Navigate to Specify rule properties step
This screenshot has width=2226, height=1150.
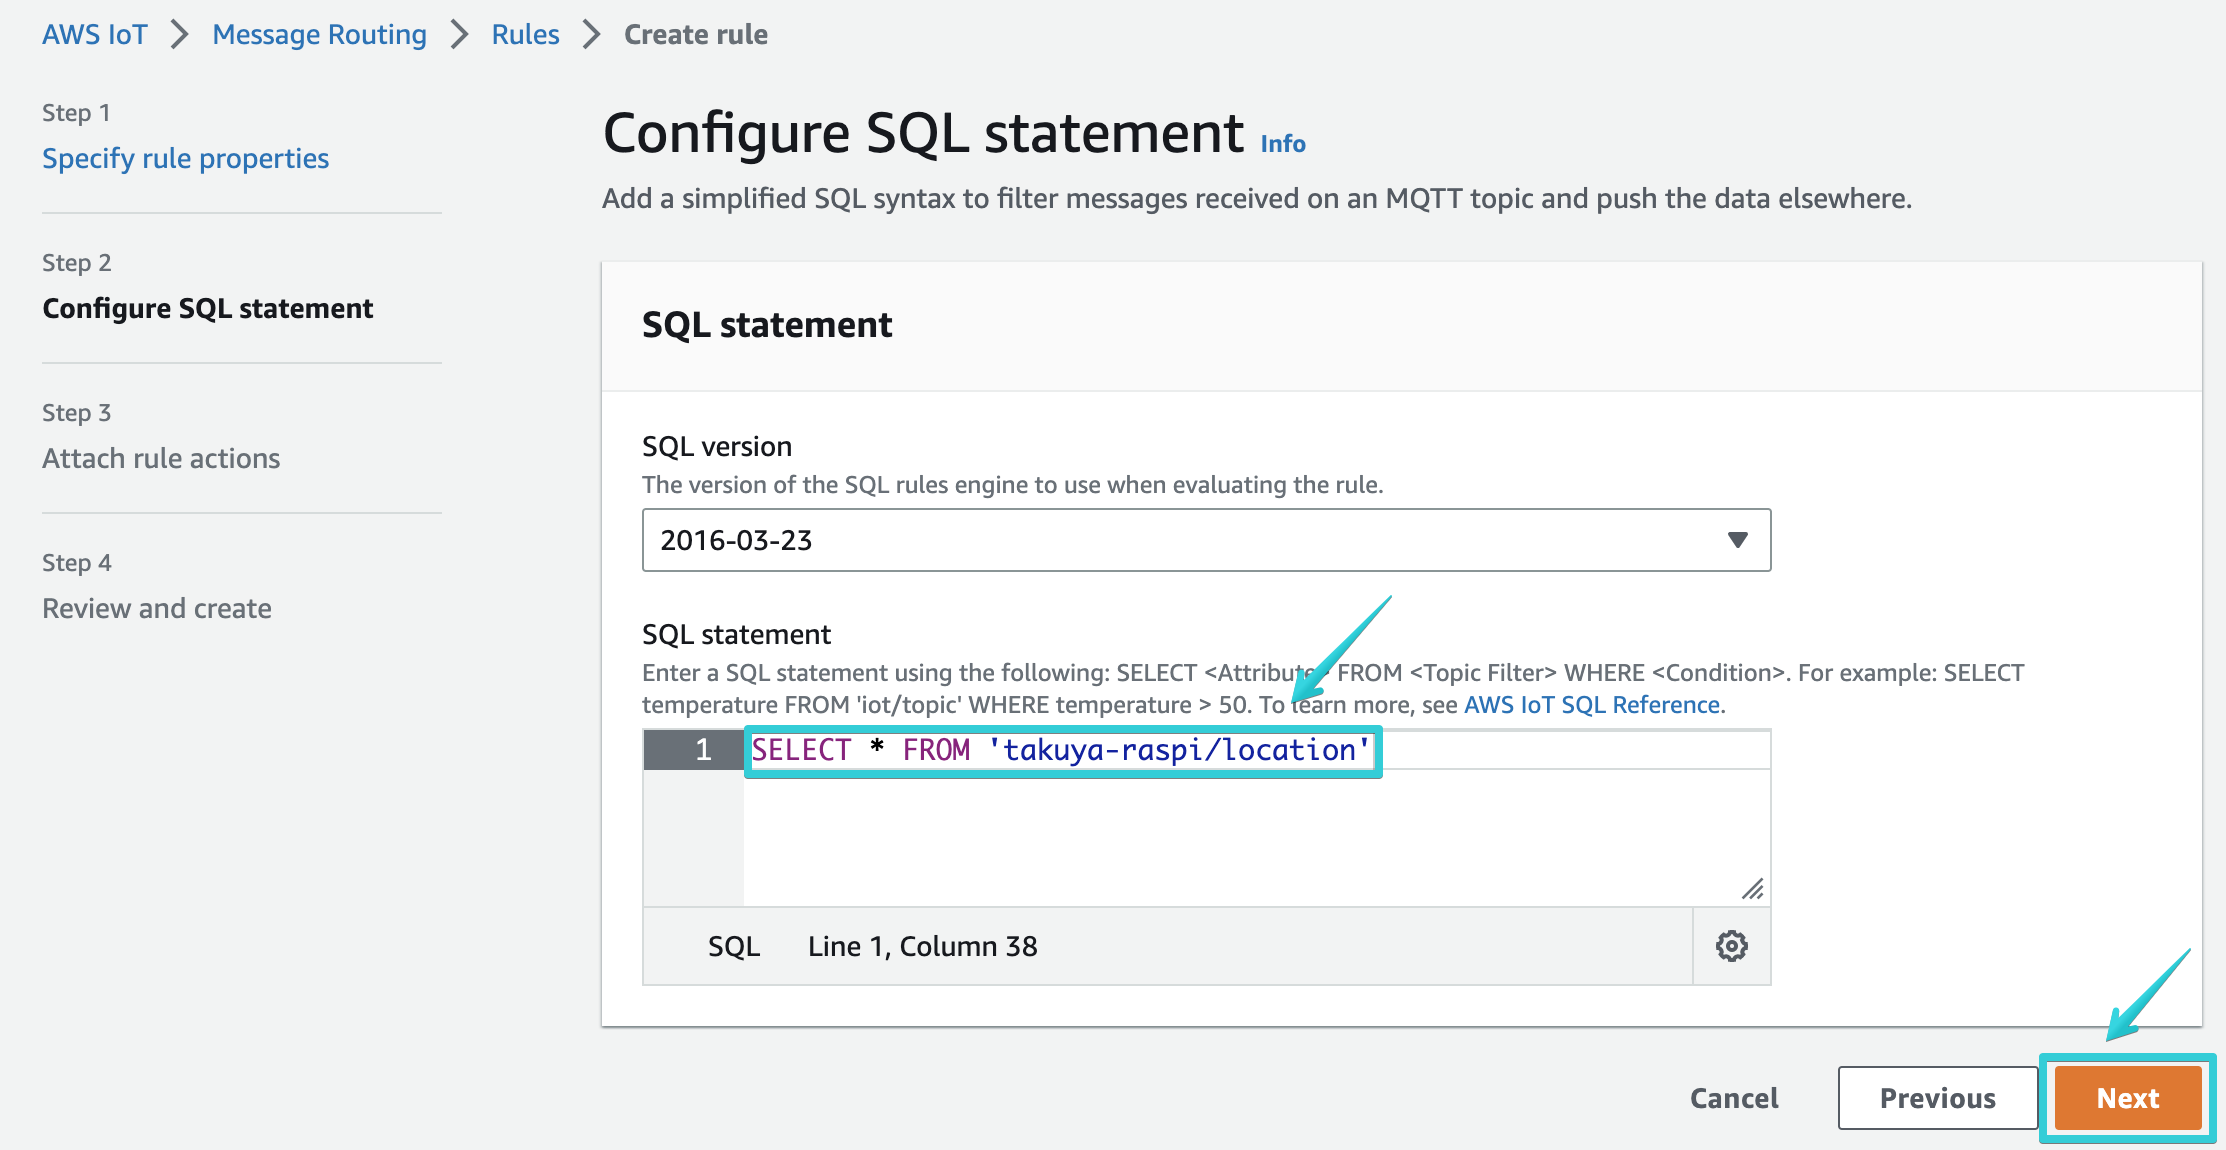click(x=185, y=157)
